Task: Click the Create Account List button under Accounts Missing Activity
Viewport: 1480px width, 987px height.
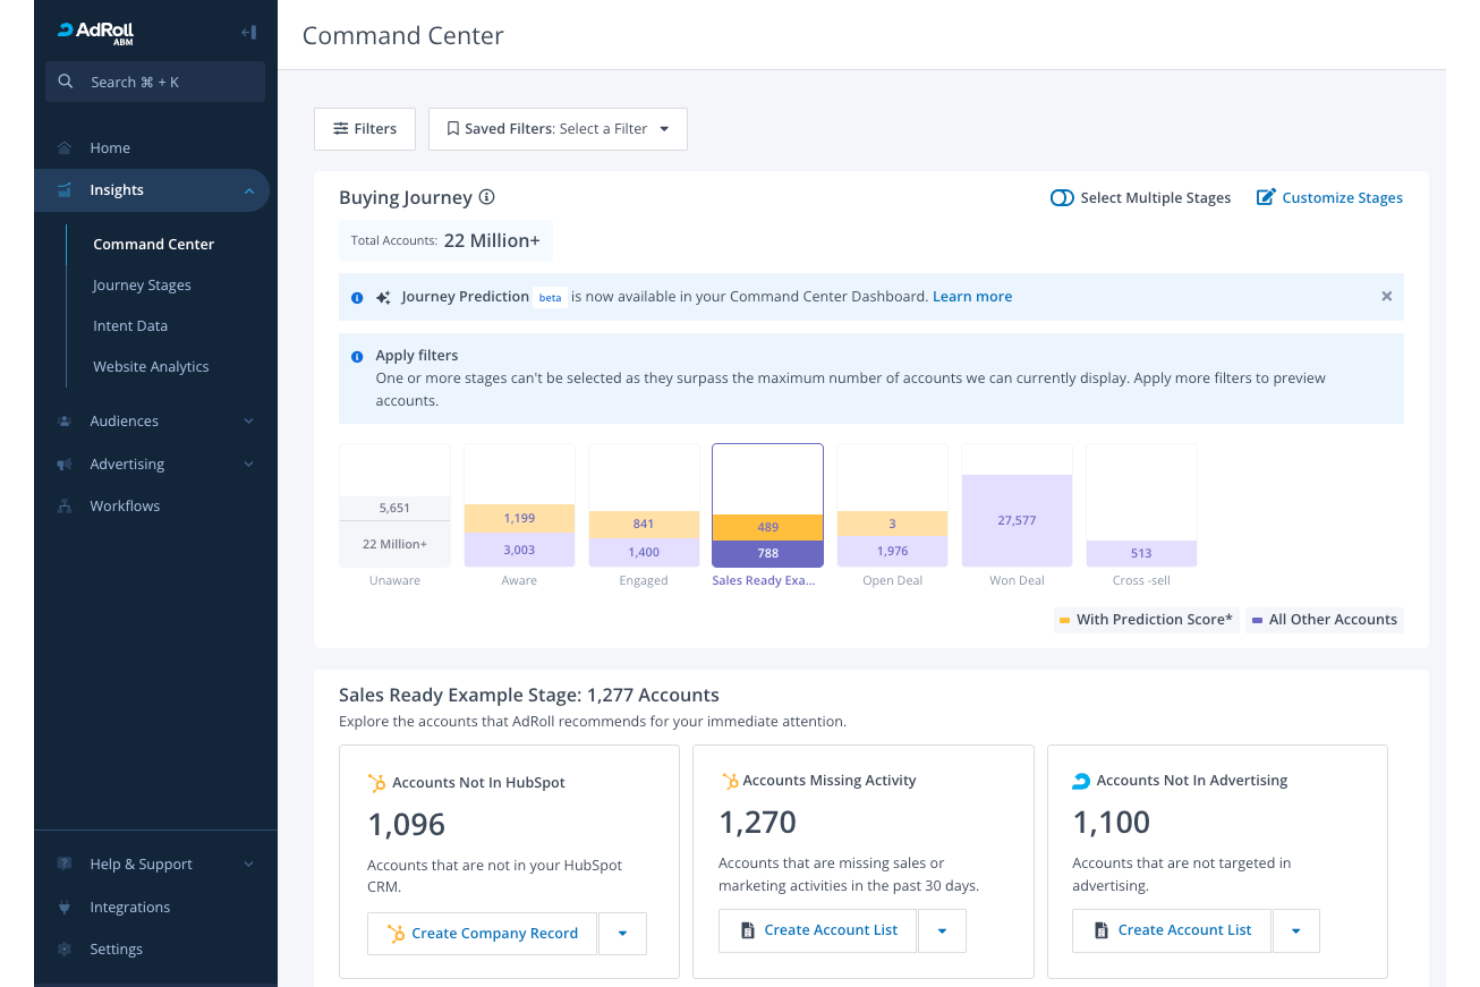Action: pos(816,930)
